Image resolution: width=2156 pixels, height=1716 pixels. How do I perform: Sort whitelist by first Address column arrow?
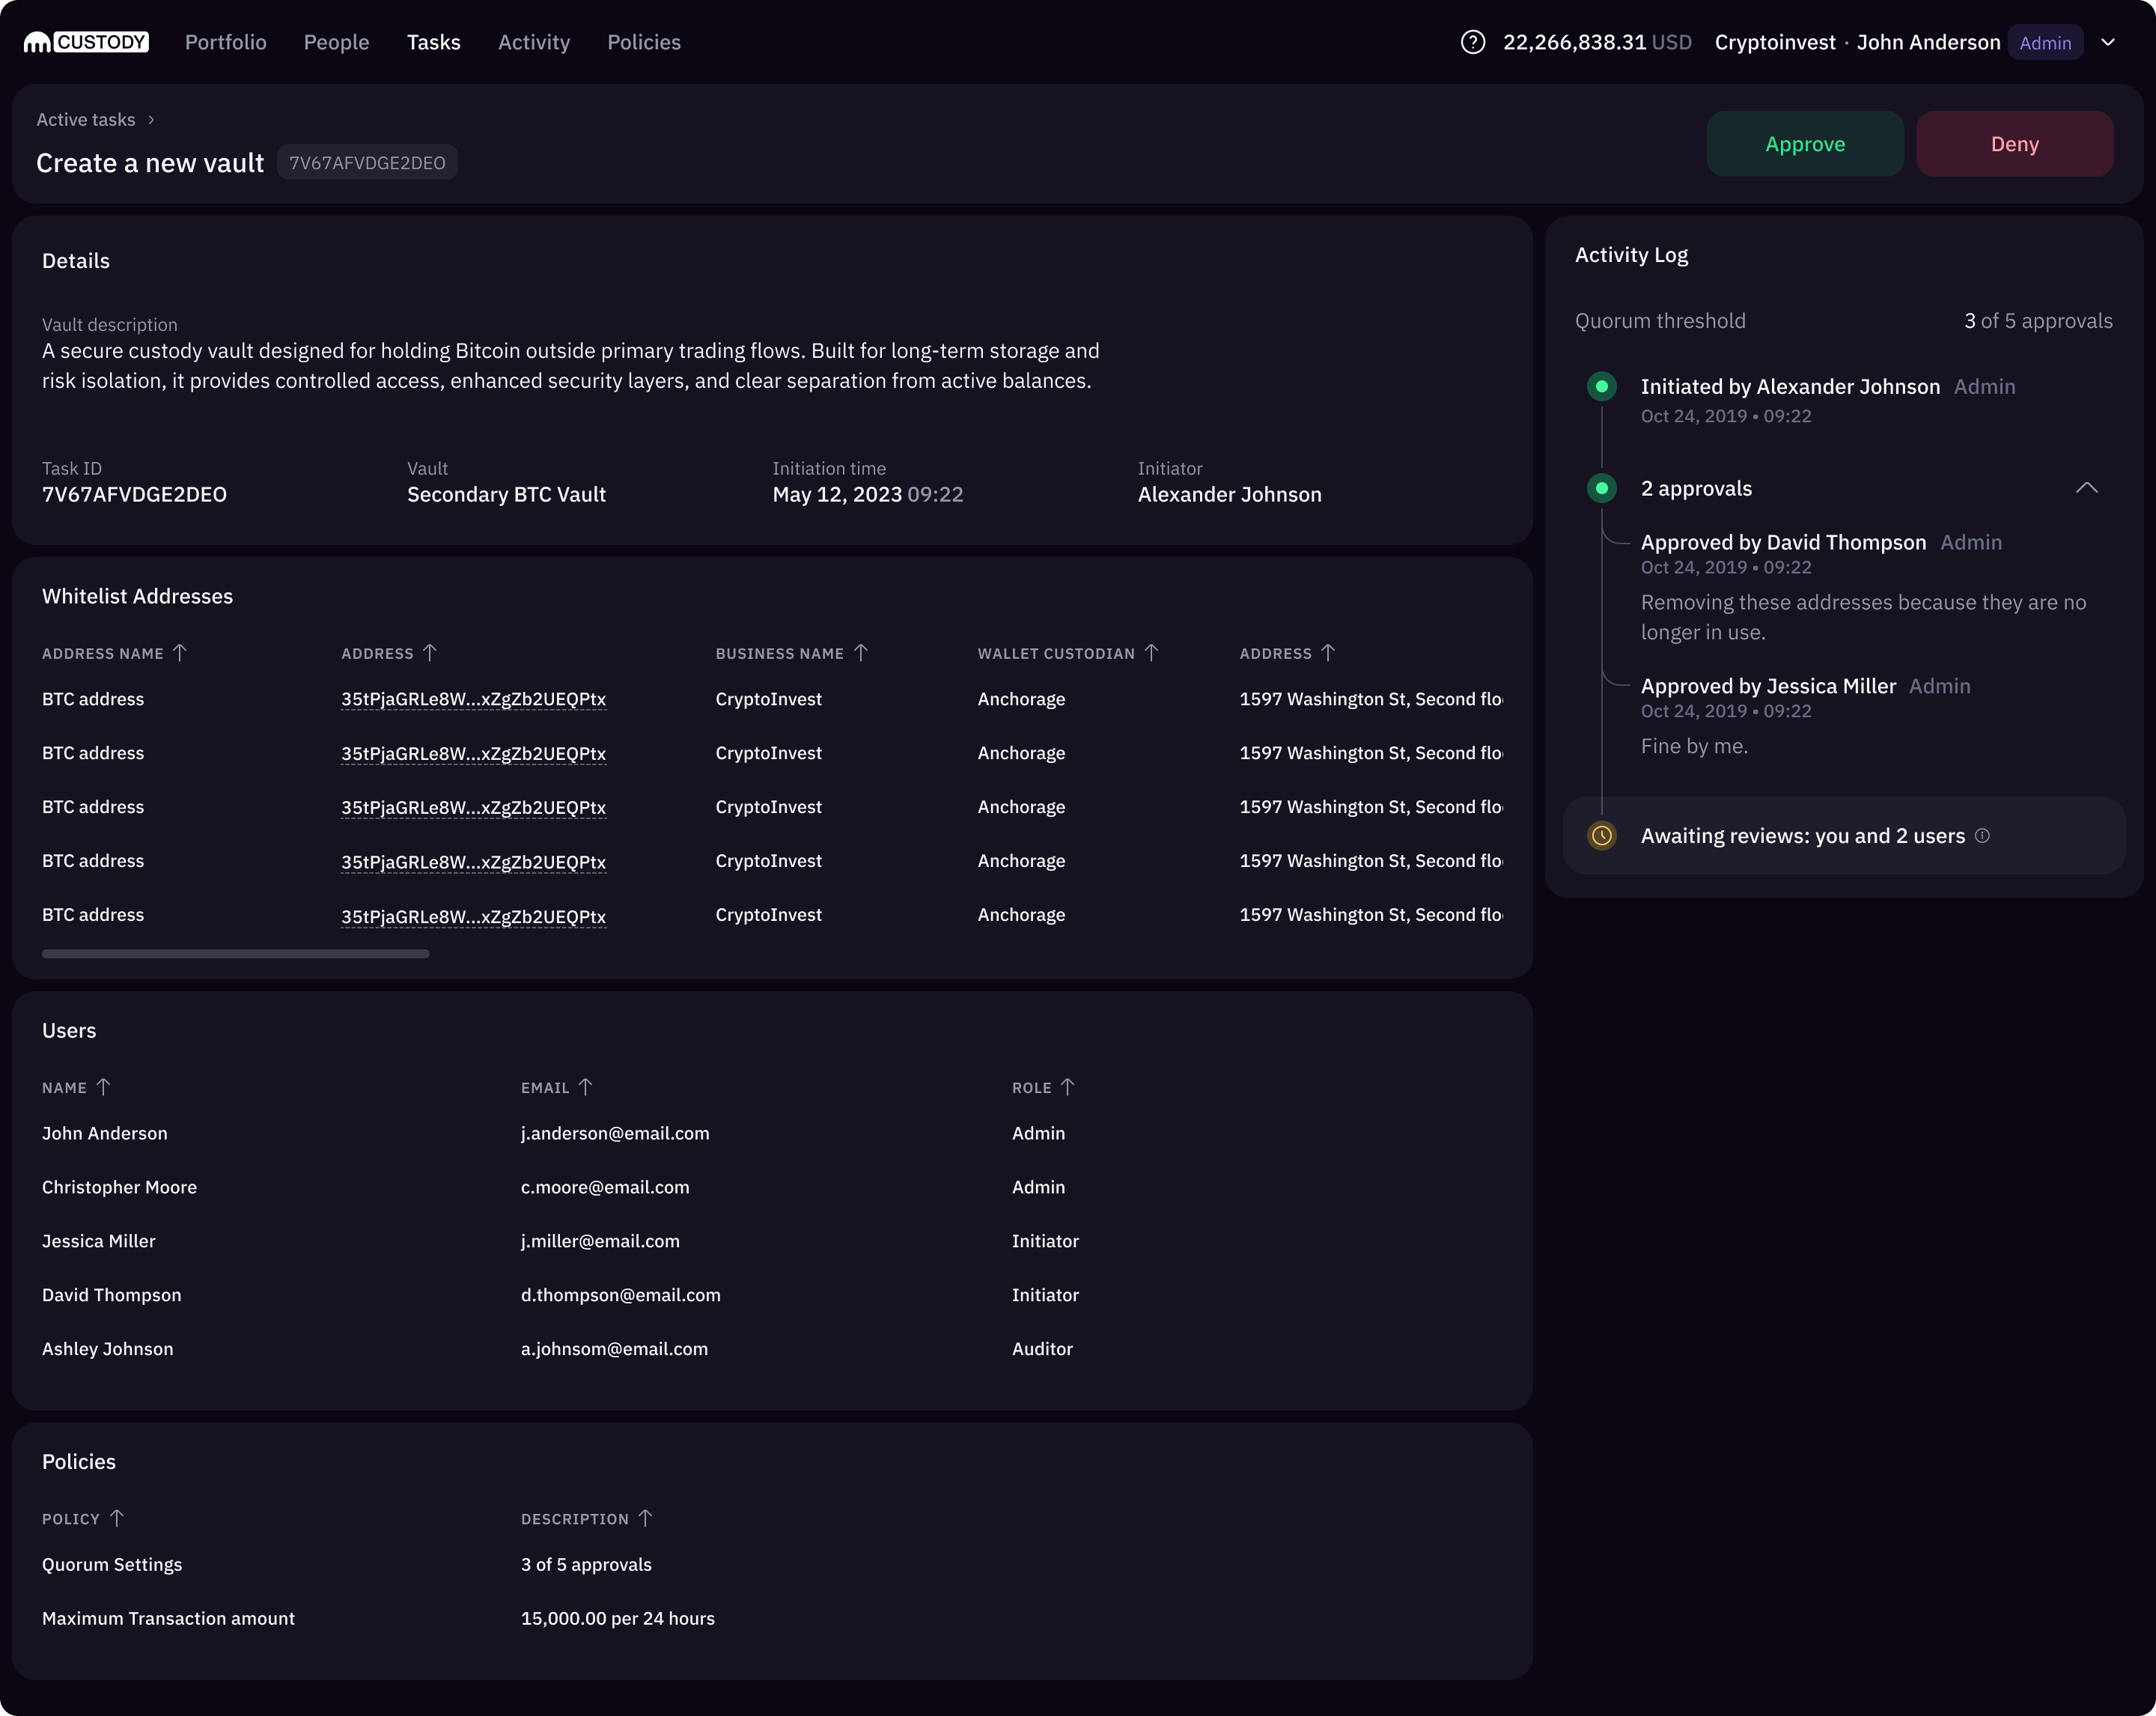pyautogui.click(x=430, y=653)
